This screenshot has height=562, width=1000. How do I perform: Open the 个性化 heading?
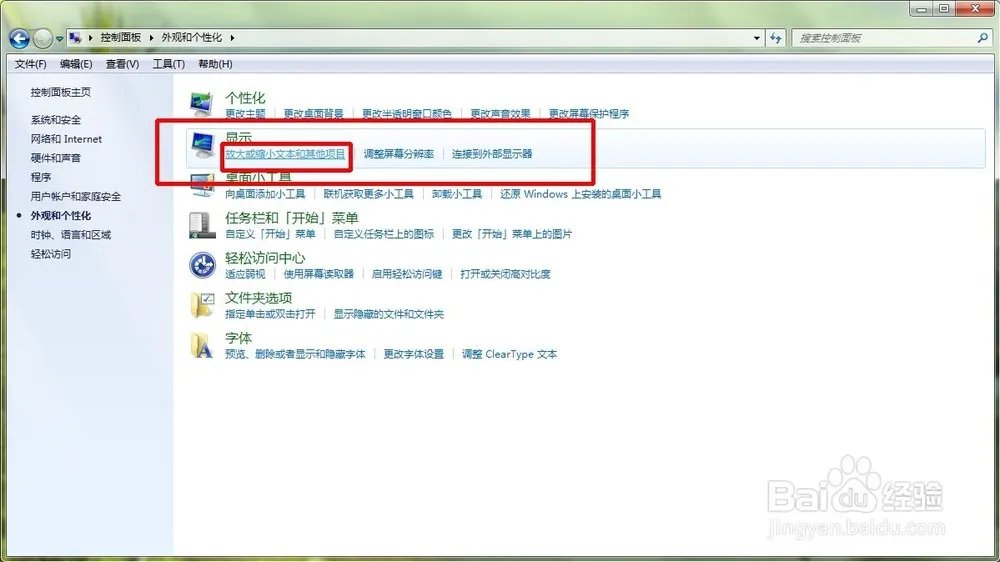tap(245, 98)
